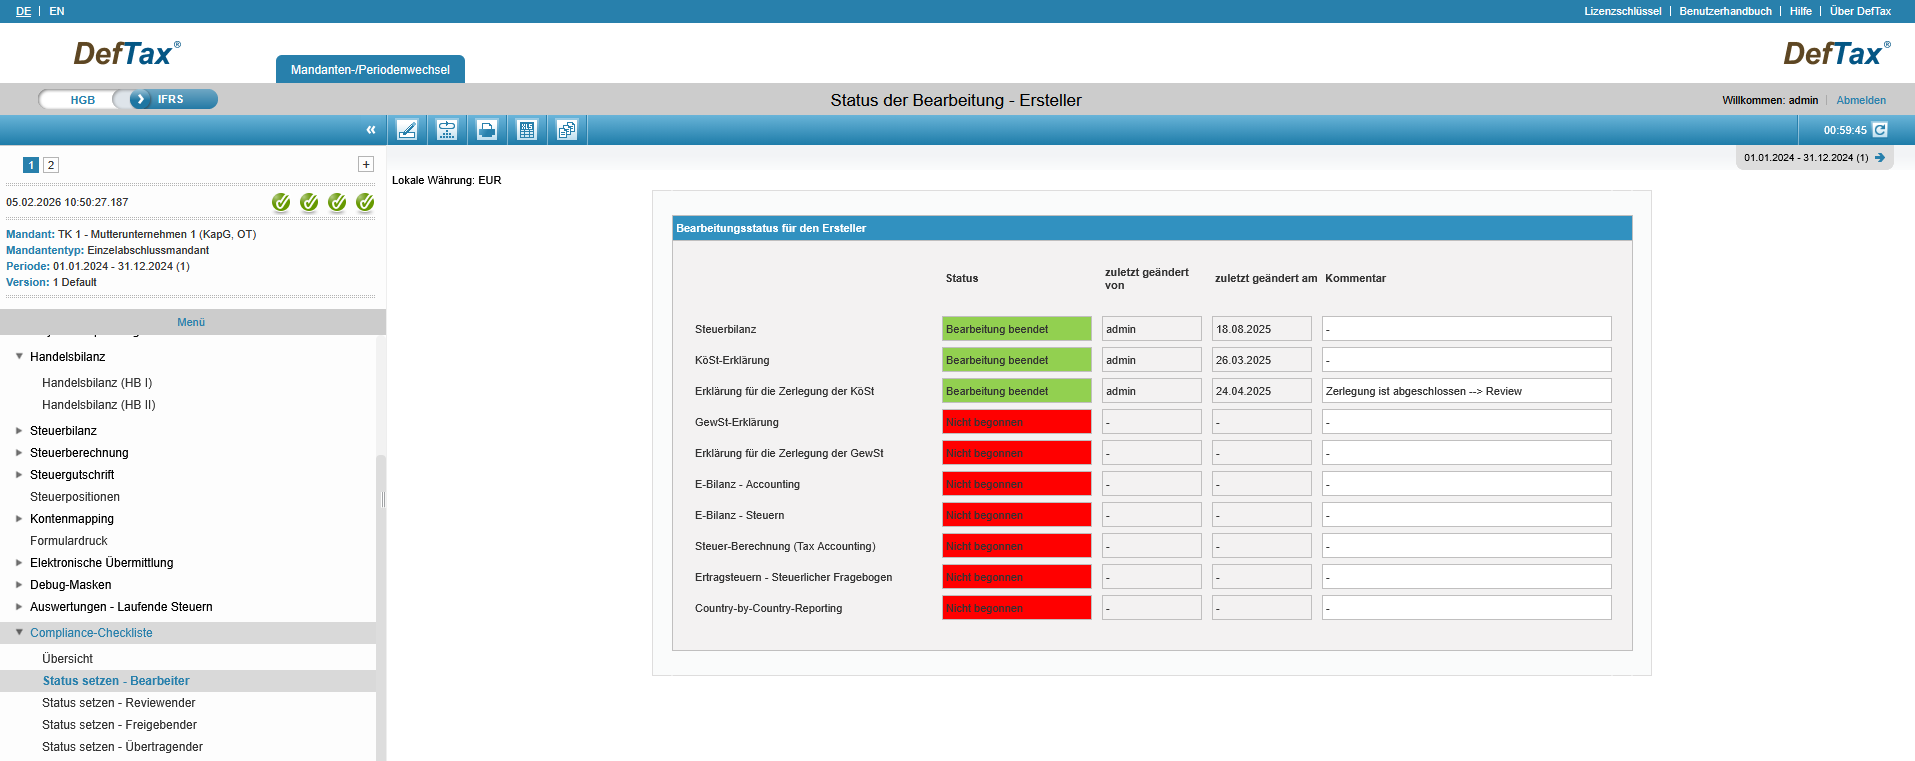Select client slot number 2

click(x=51, y=165)
